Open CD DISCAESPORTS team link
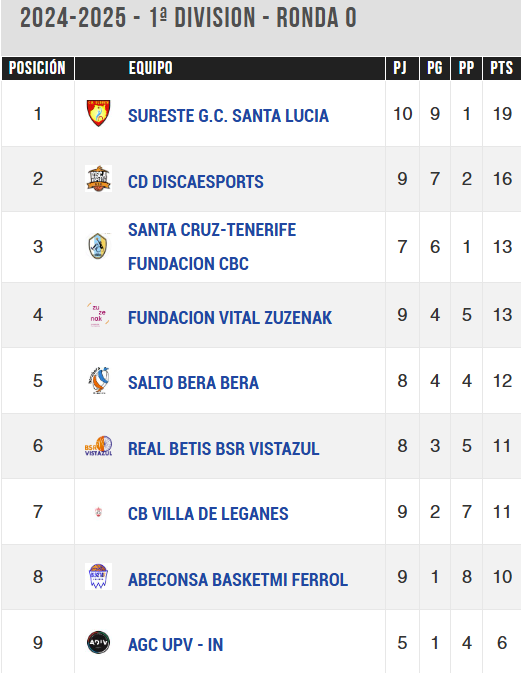This screenshot has height=673, width=521. (196, 182)
